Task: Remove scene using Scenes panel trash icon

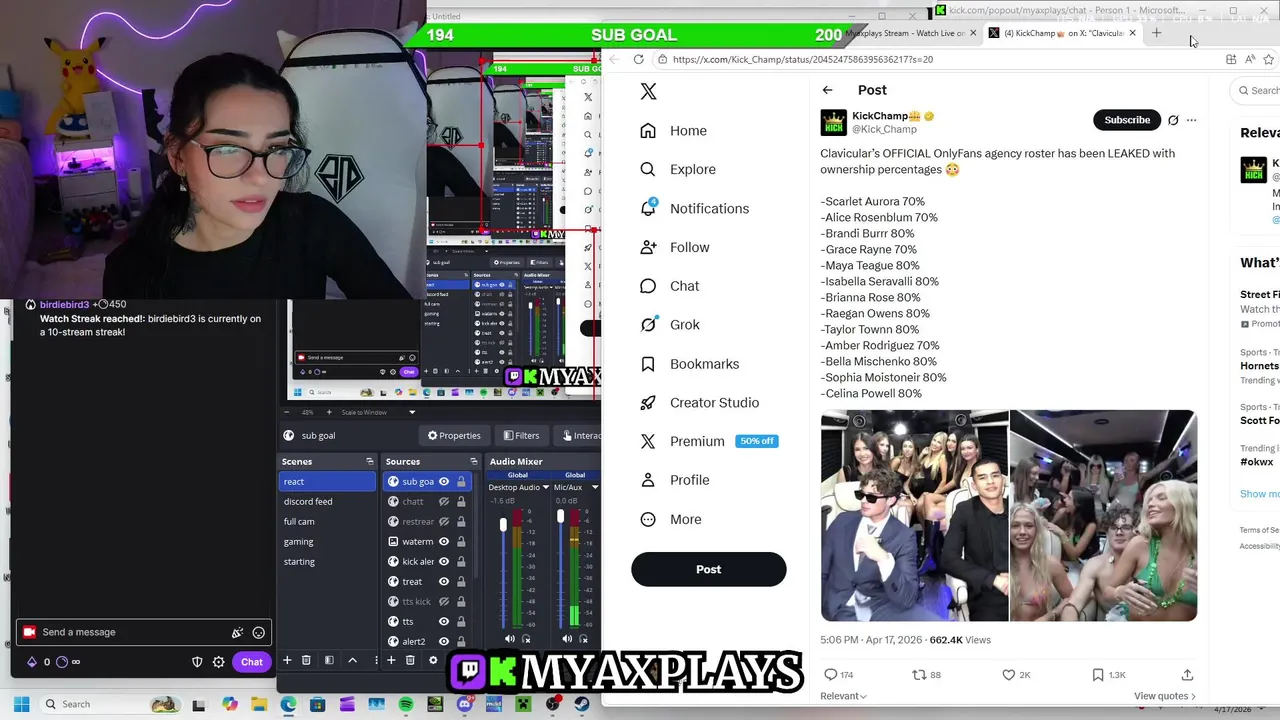Action: pyautogui.click(x=306, y=660)
